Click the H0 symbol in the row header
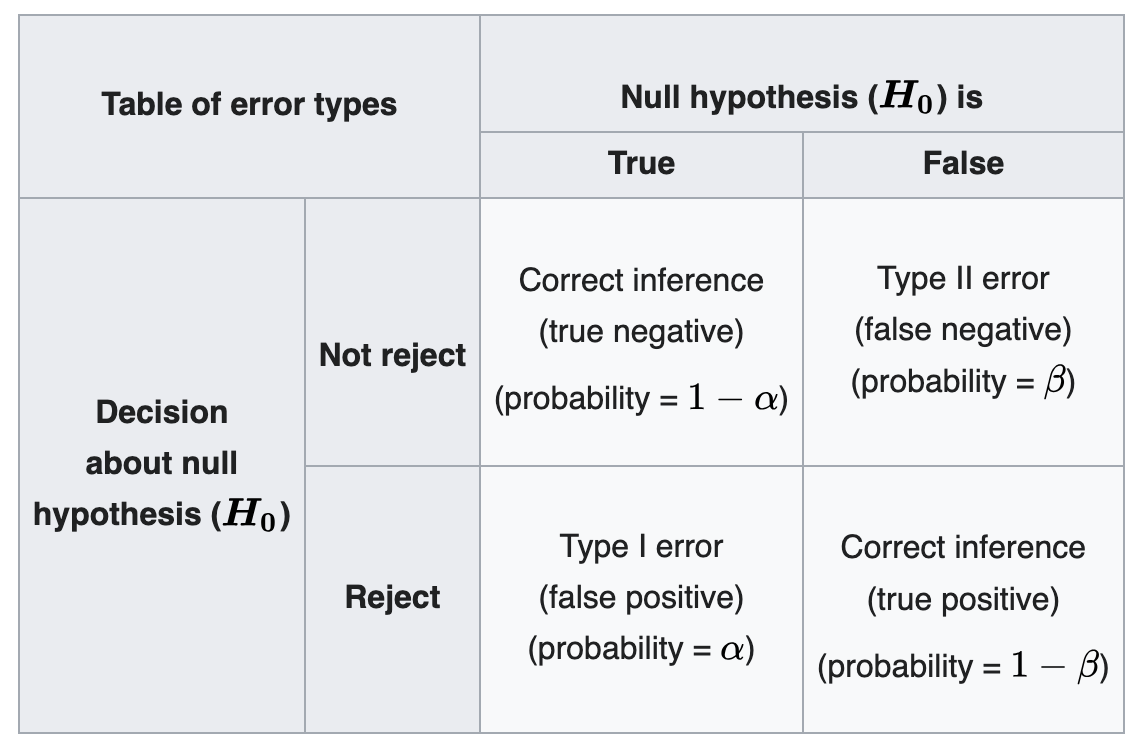 (252, 516)
